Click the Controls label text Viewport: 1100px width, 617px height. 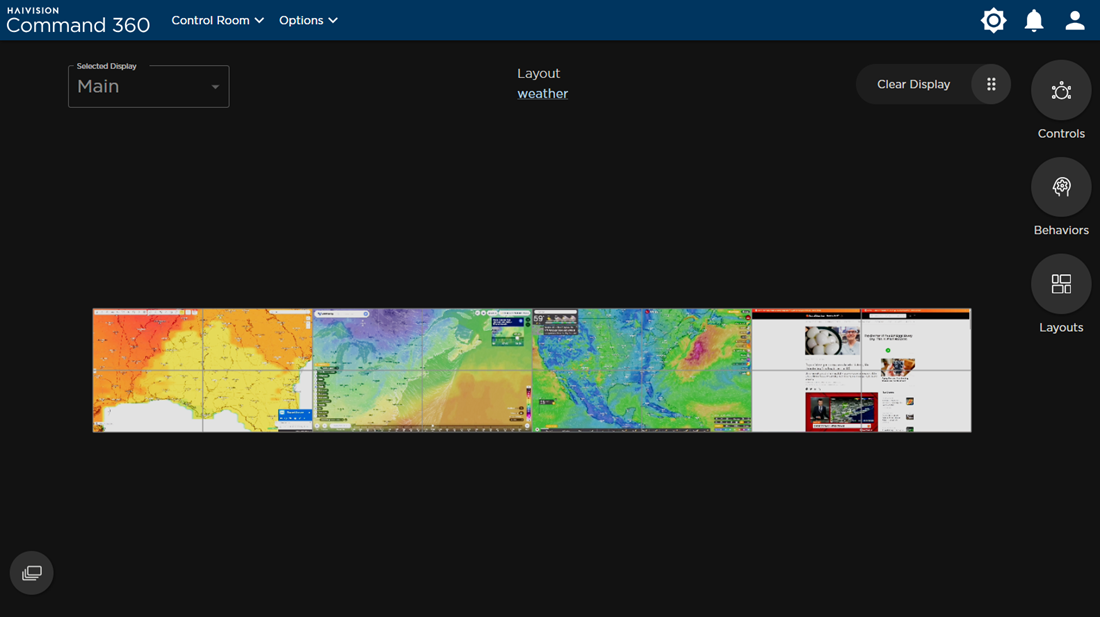(x=1061, y=133)
